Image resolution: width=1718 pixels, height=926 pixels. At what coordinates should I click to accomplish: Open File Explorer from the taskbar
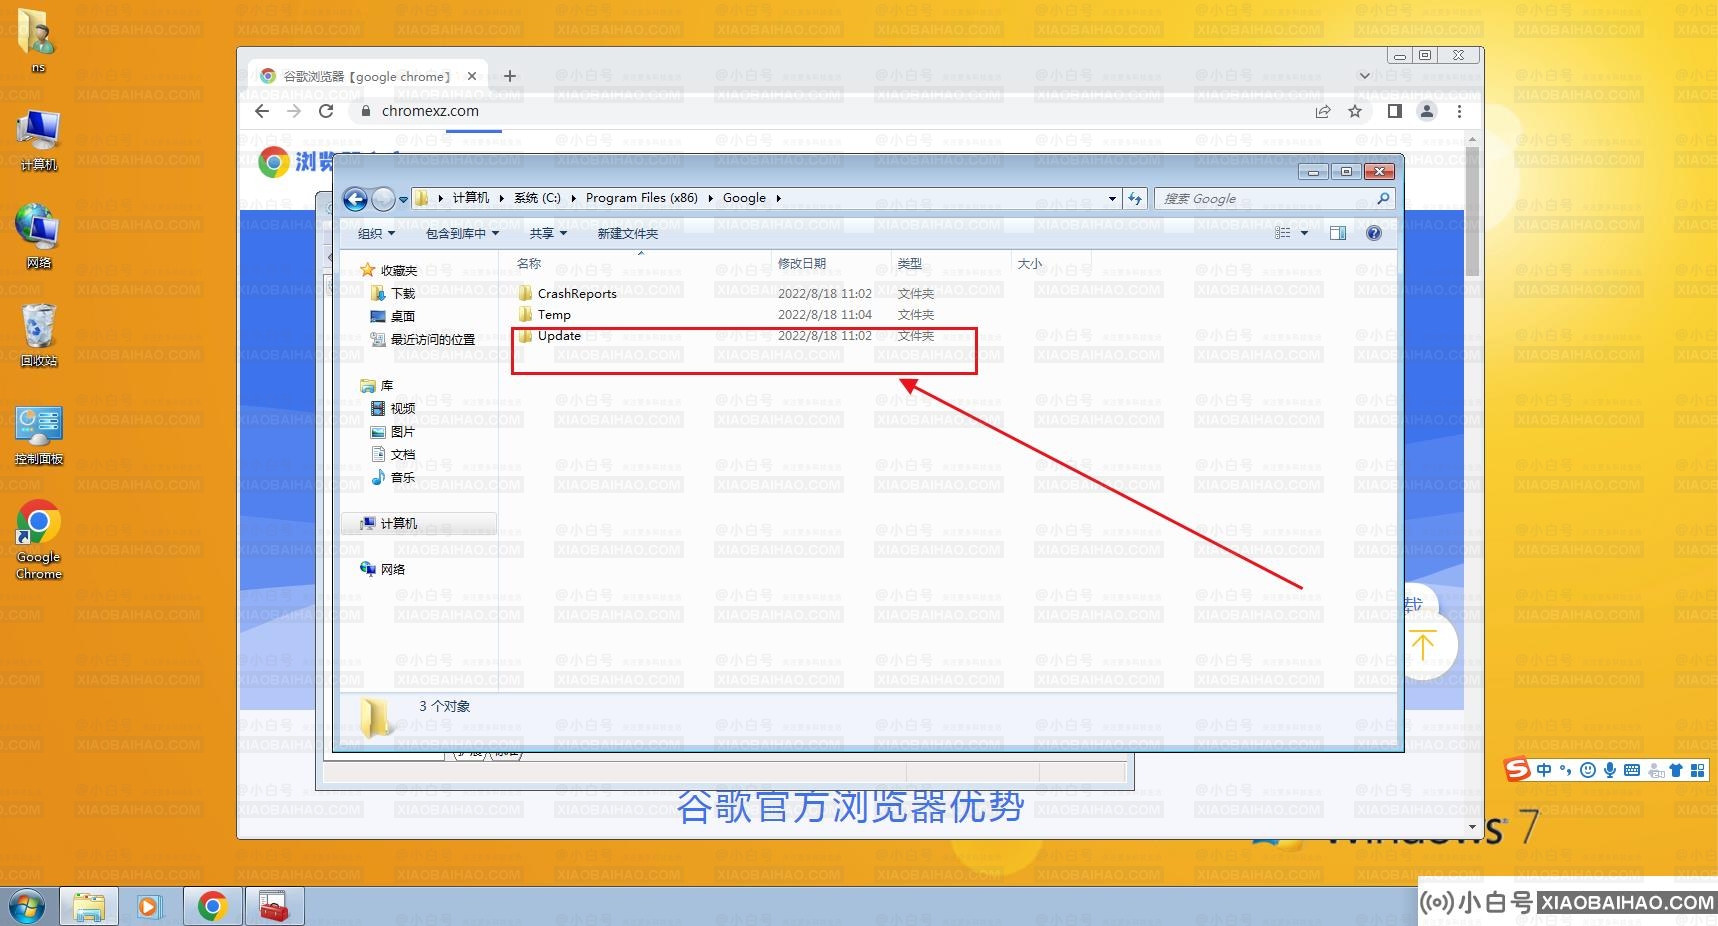89,906
